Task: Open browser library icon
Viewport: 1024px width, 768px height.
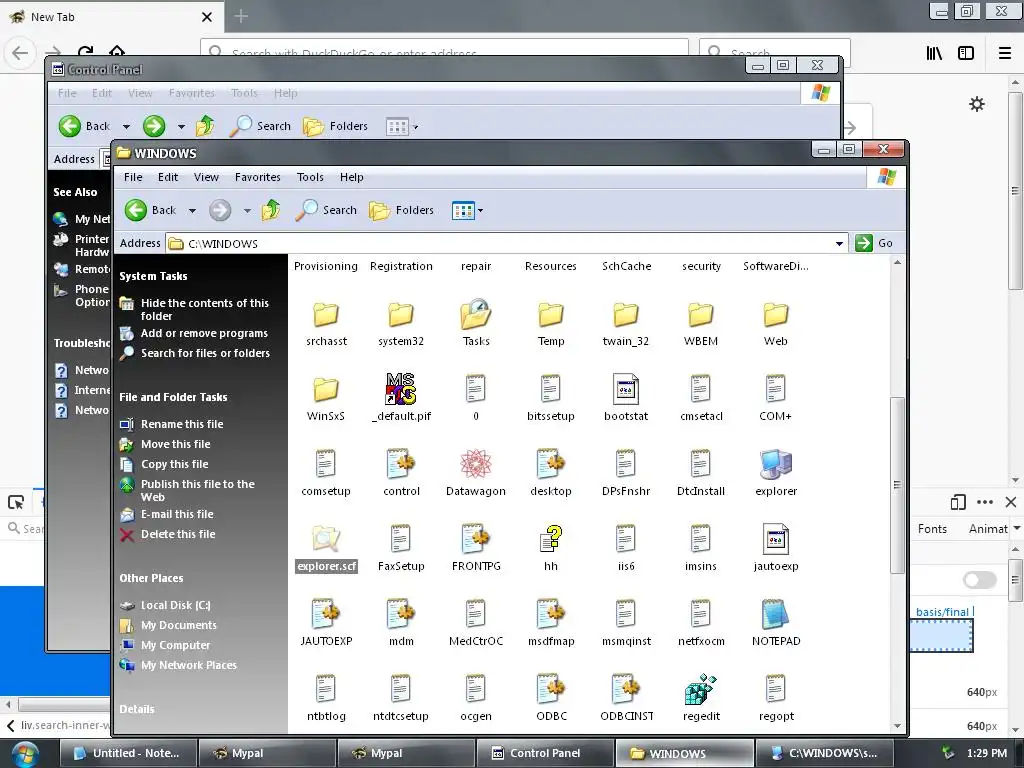Action: 934,53
